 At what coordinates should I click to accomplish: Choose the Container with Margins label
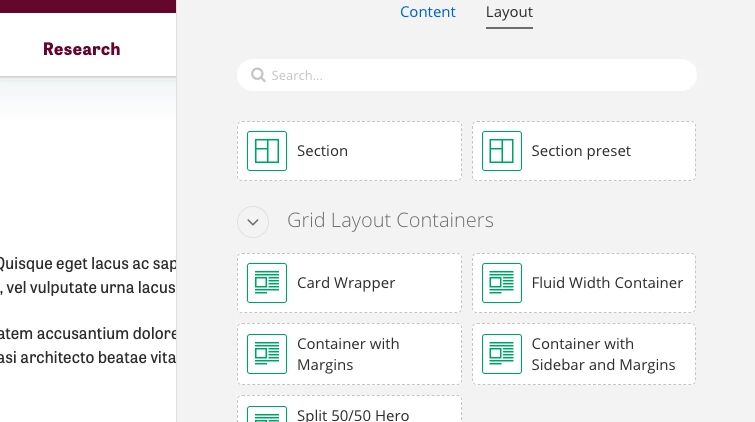[348, 354]
